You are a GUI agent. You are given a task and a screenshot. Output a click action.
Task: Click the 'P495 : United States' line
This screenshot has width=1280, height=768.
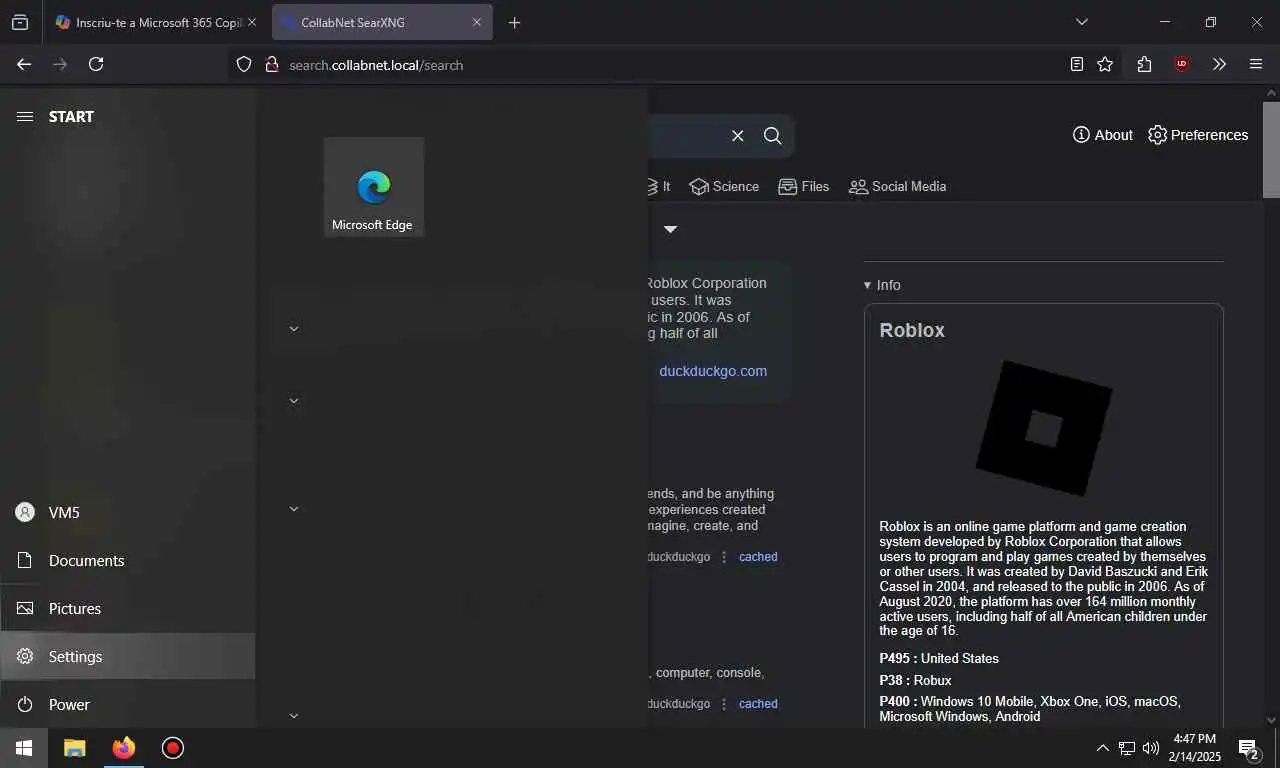939,658
